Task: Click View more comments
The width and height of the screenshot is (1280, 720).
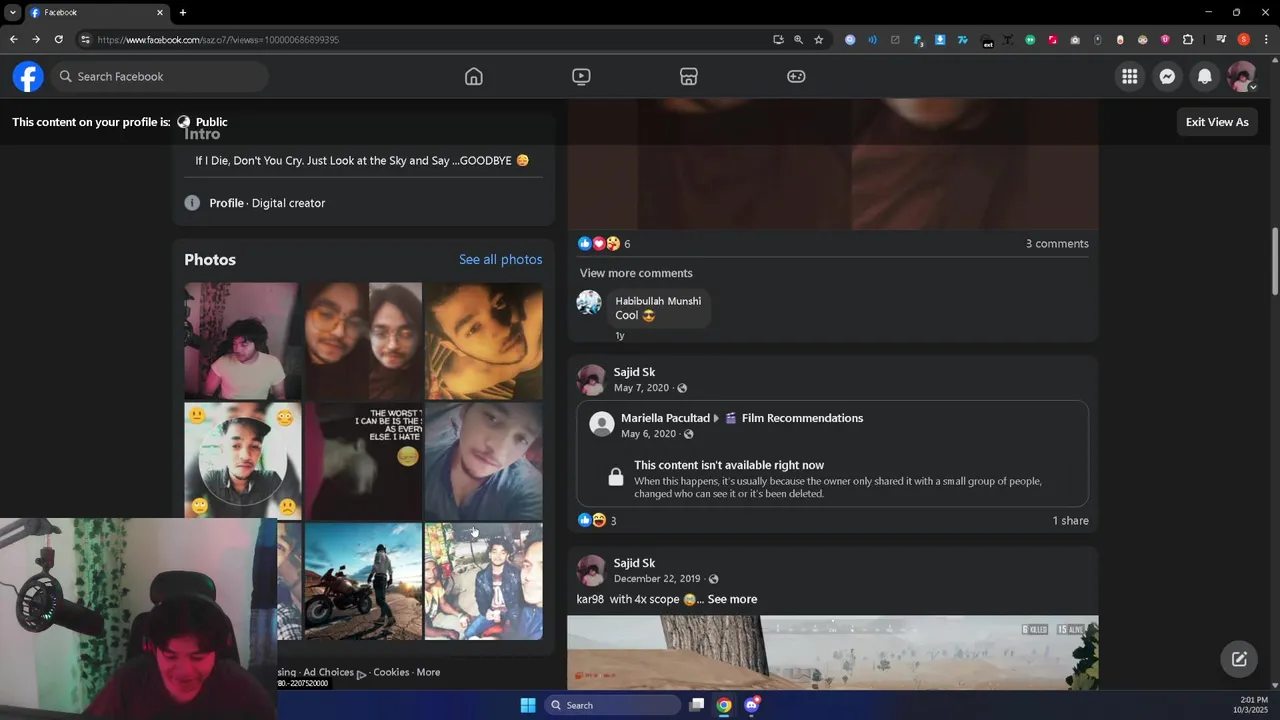Action: [636, 273]
